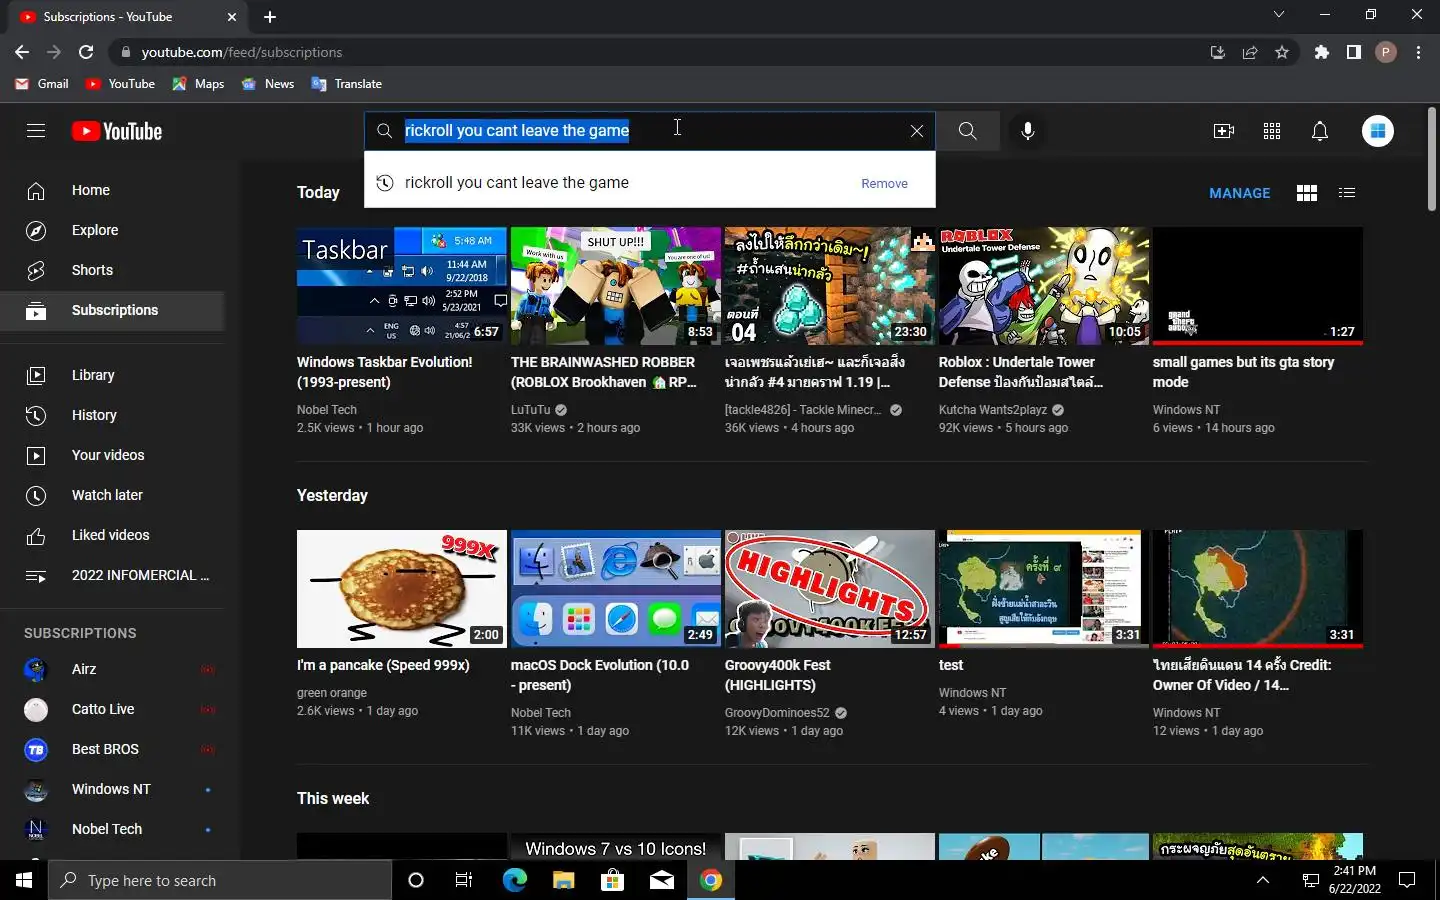Open LuTuTu channel link
This screenshot has height=900, width=1440.
(531, 410)
